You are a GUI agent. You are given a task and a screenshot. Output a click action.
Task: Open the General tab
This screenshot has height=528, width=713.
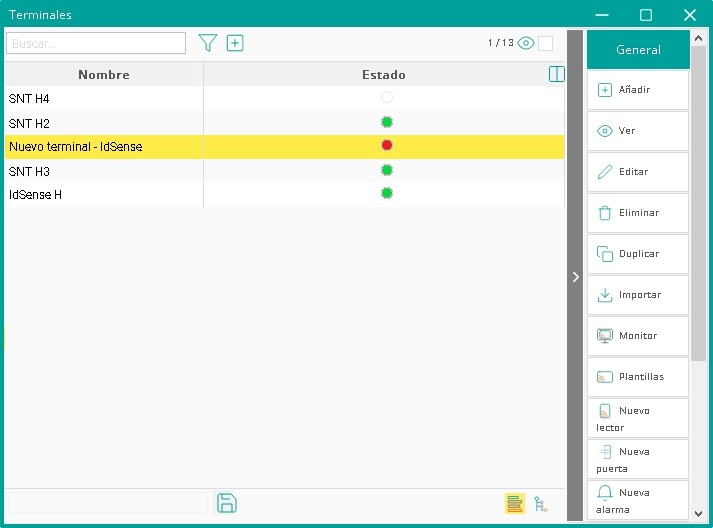point(638,49)
